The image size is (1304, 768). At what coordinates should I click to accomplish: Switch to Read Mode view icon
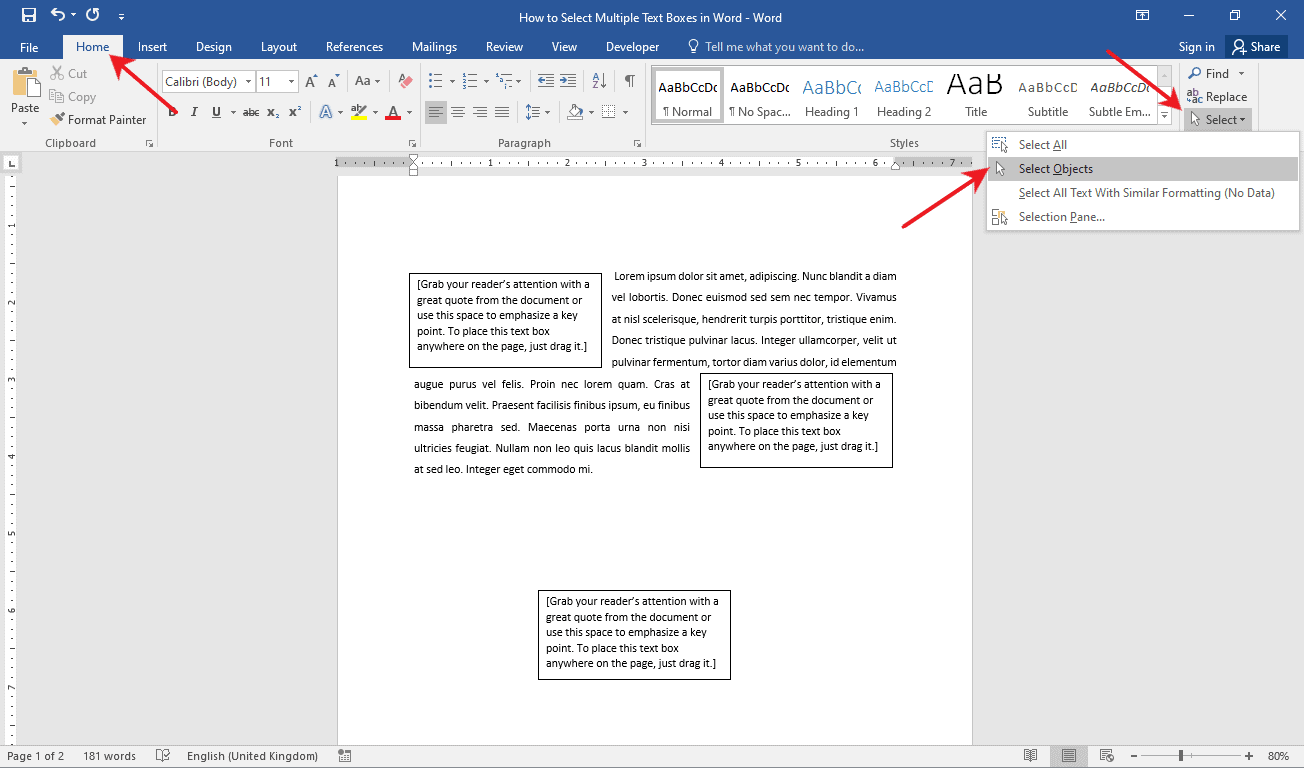[x=1031, y=756]
